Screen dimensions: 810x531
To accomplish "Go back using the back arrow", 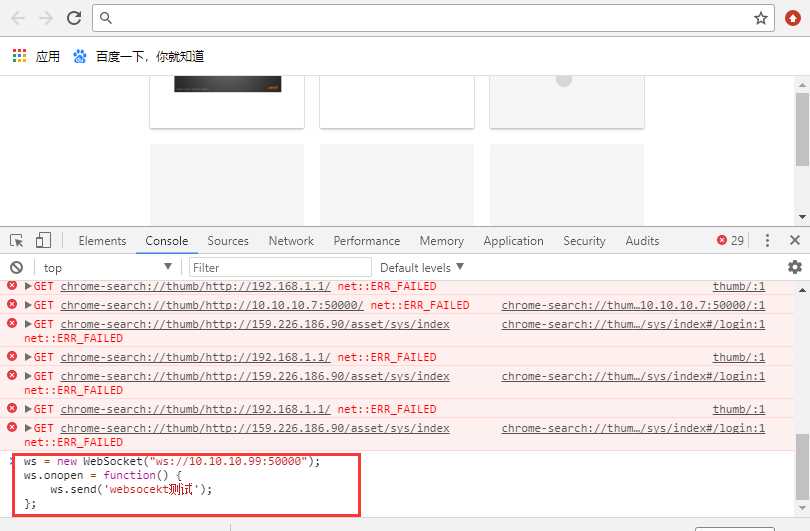I will [18, 18].
